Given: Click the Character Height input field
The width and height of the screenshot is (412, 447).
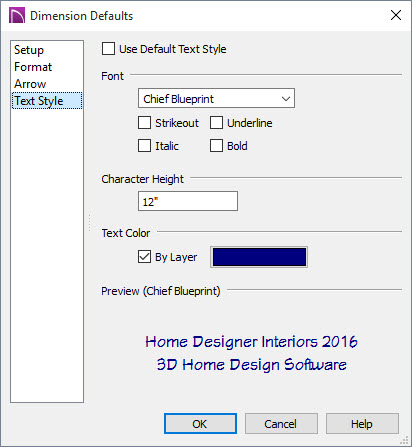Looking at the screenshot, I should 188,201.
